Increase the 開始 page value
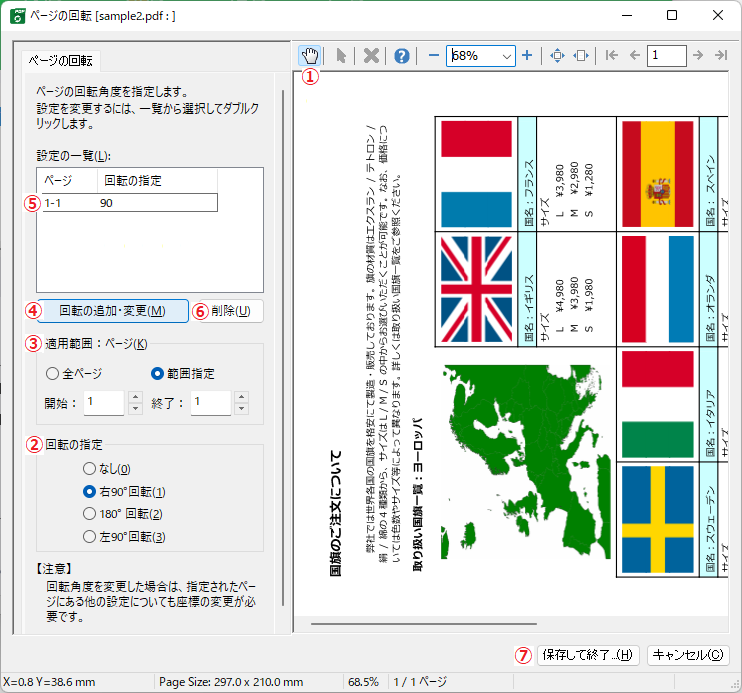The image size is (742, 693). click(135, 397)
